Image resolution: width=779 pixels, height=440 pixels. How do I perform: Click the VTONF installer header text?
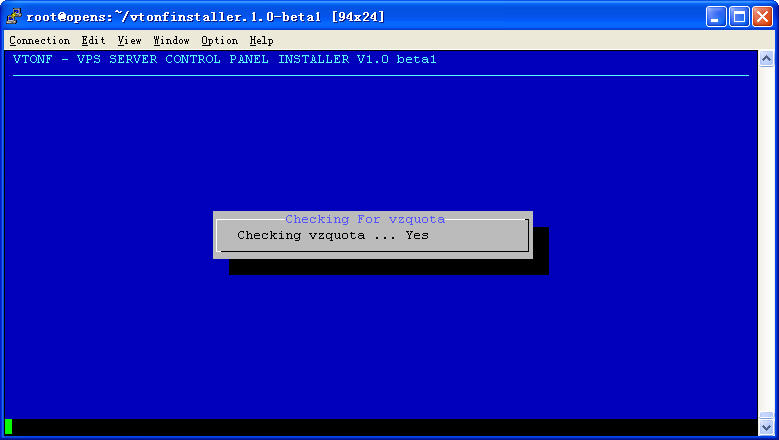(225, 60)
